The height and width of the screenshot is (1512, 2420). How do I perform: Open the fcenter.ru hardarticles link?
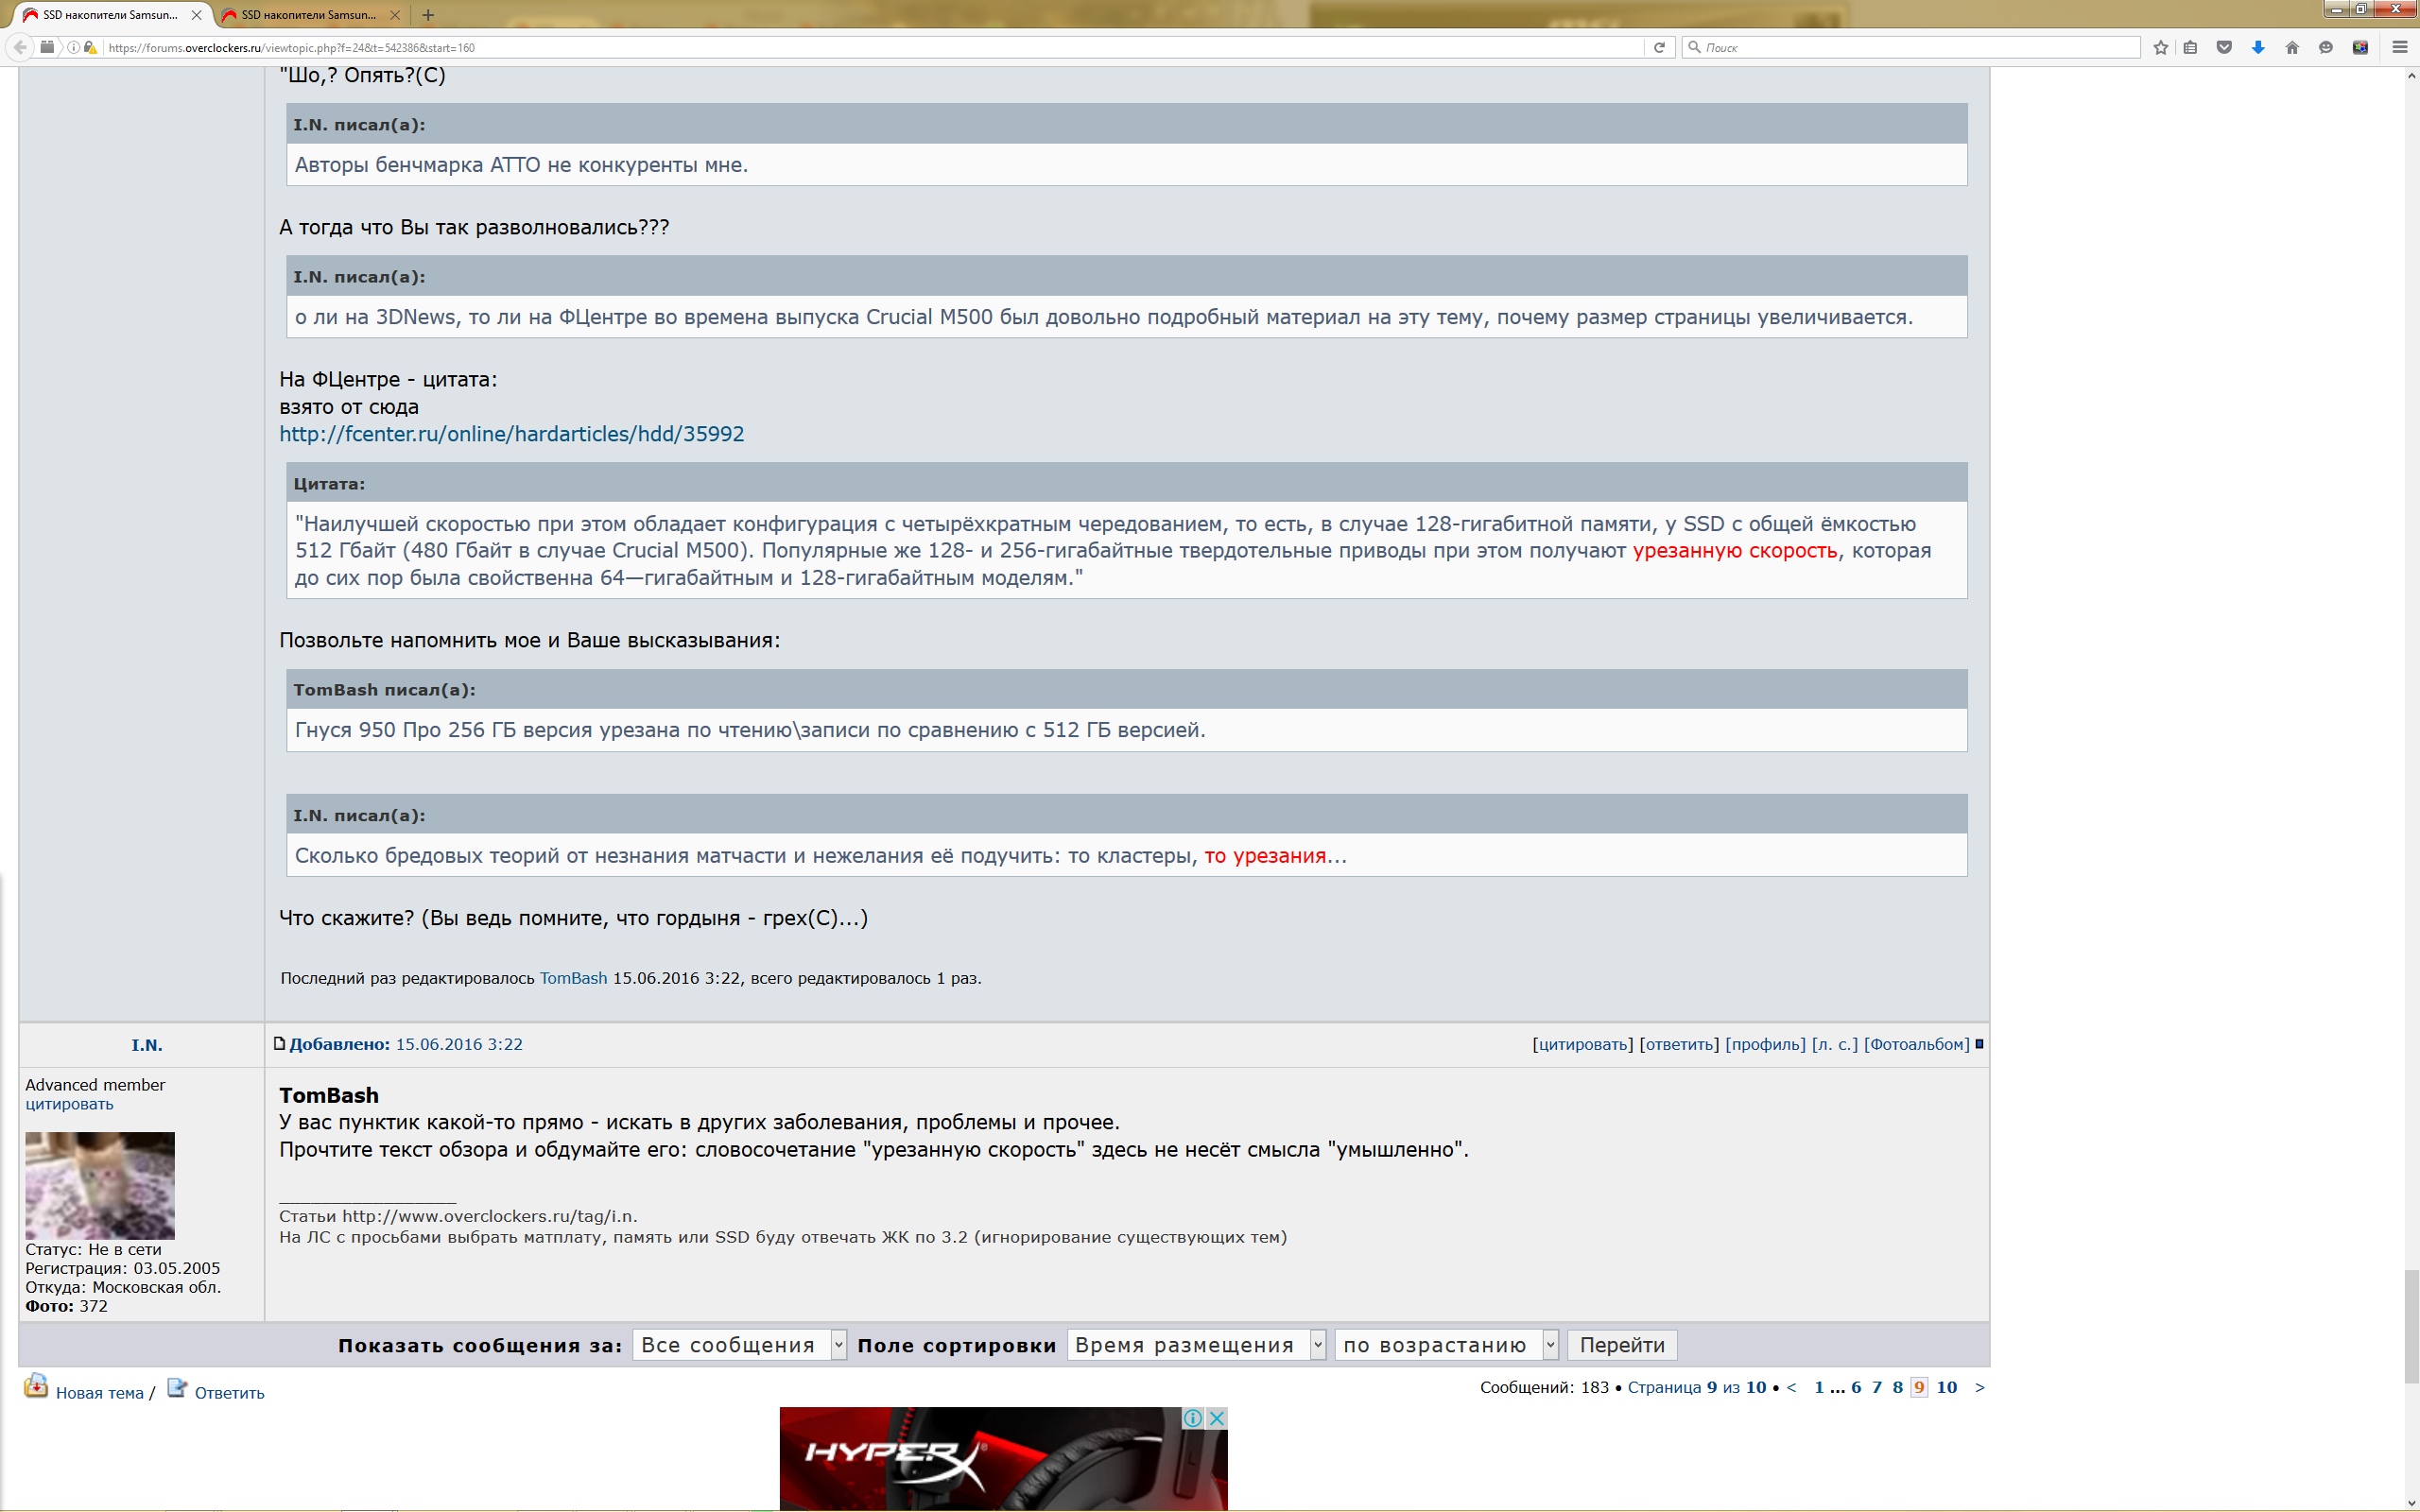pos(511,434)
